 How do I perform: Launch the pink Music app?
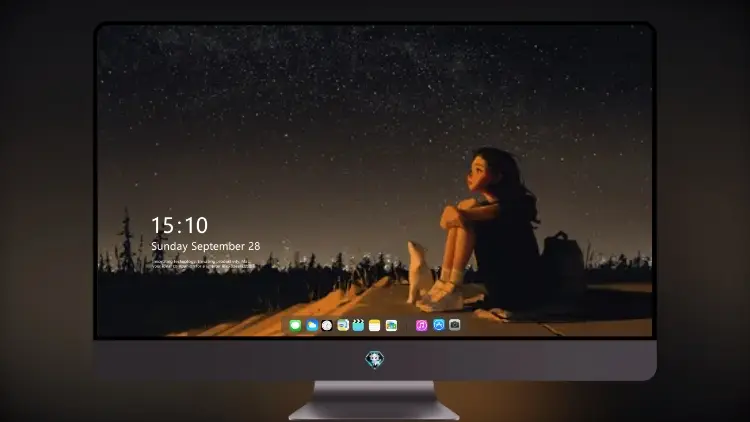pyautogui.click(x=421, y=325)
